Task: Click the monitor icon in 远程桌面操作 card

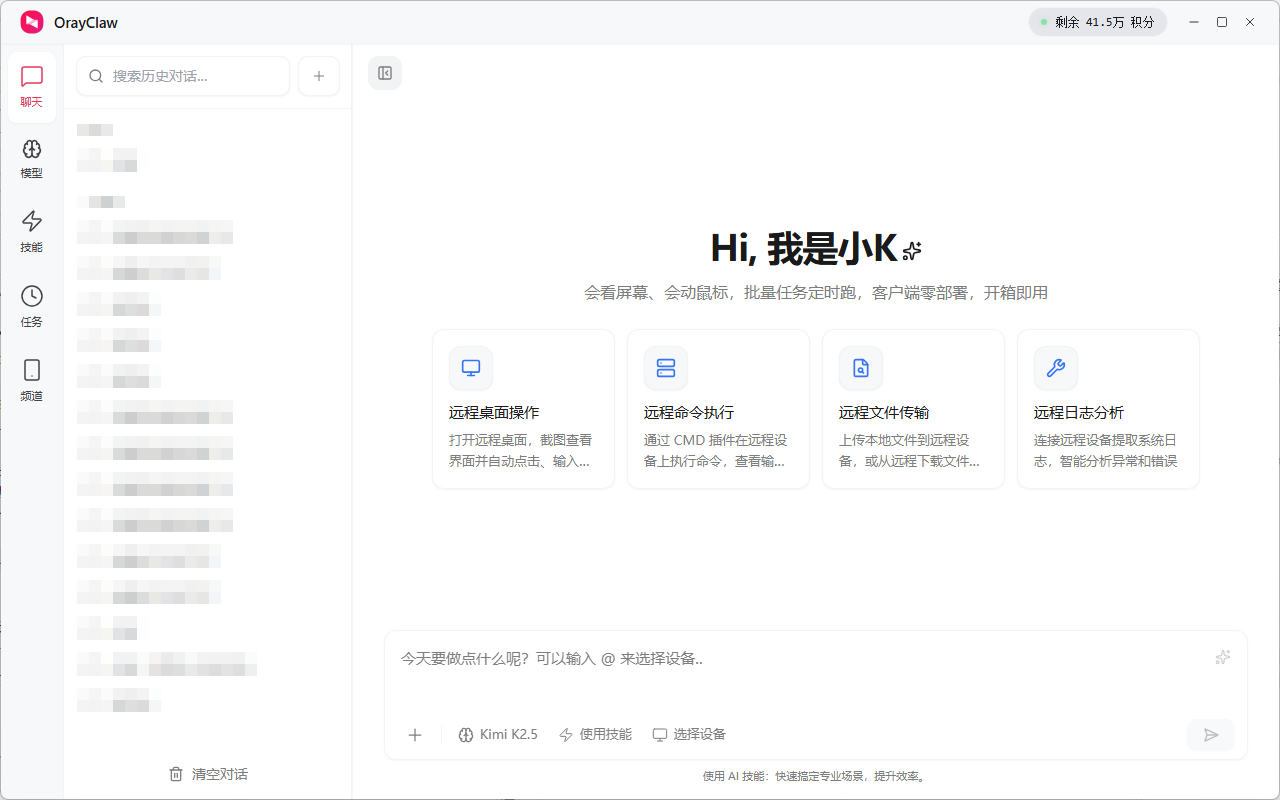Action: pyautogui.click(x=471, y=368)
